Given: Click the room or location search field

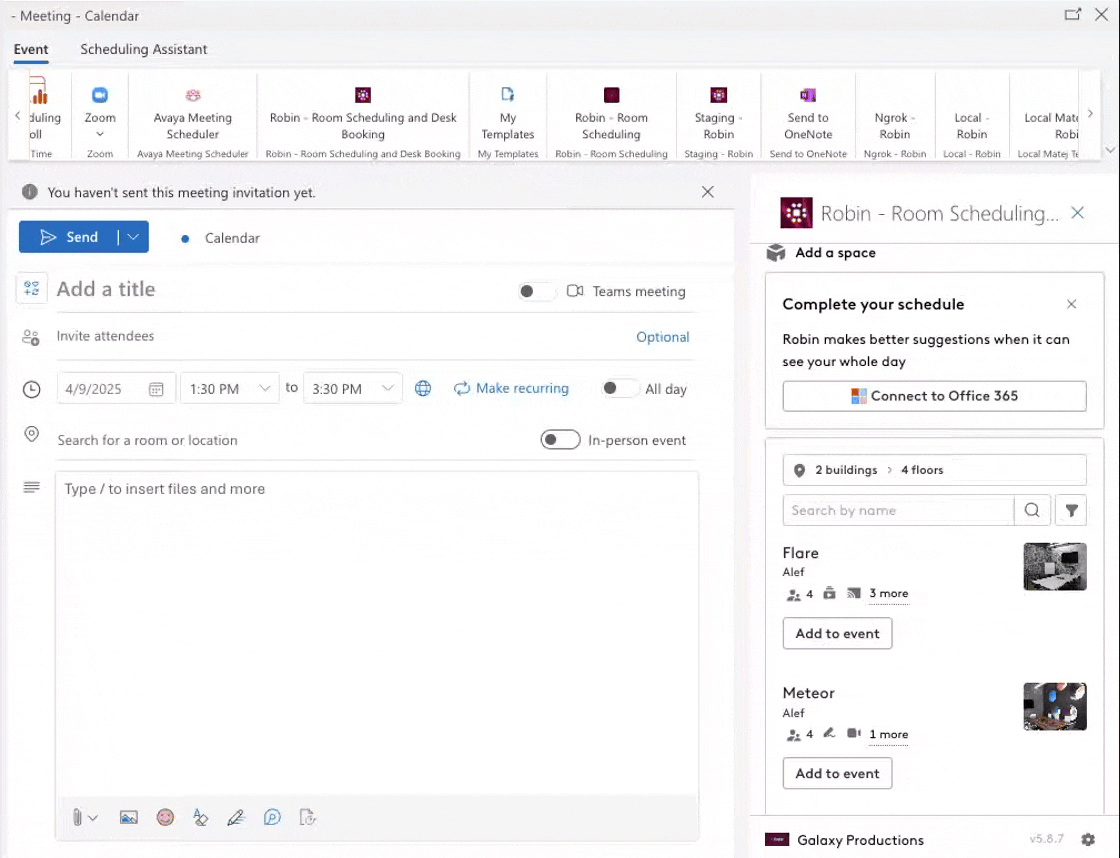Looking at the screenshot, I should tap(293, 440).
